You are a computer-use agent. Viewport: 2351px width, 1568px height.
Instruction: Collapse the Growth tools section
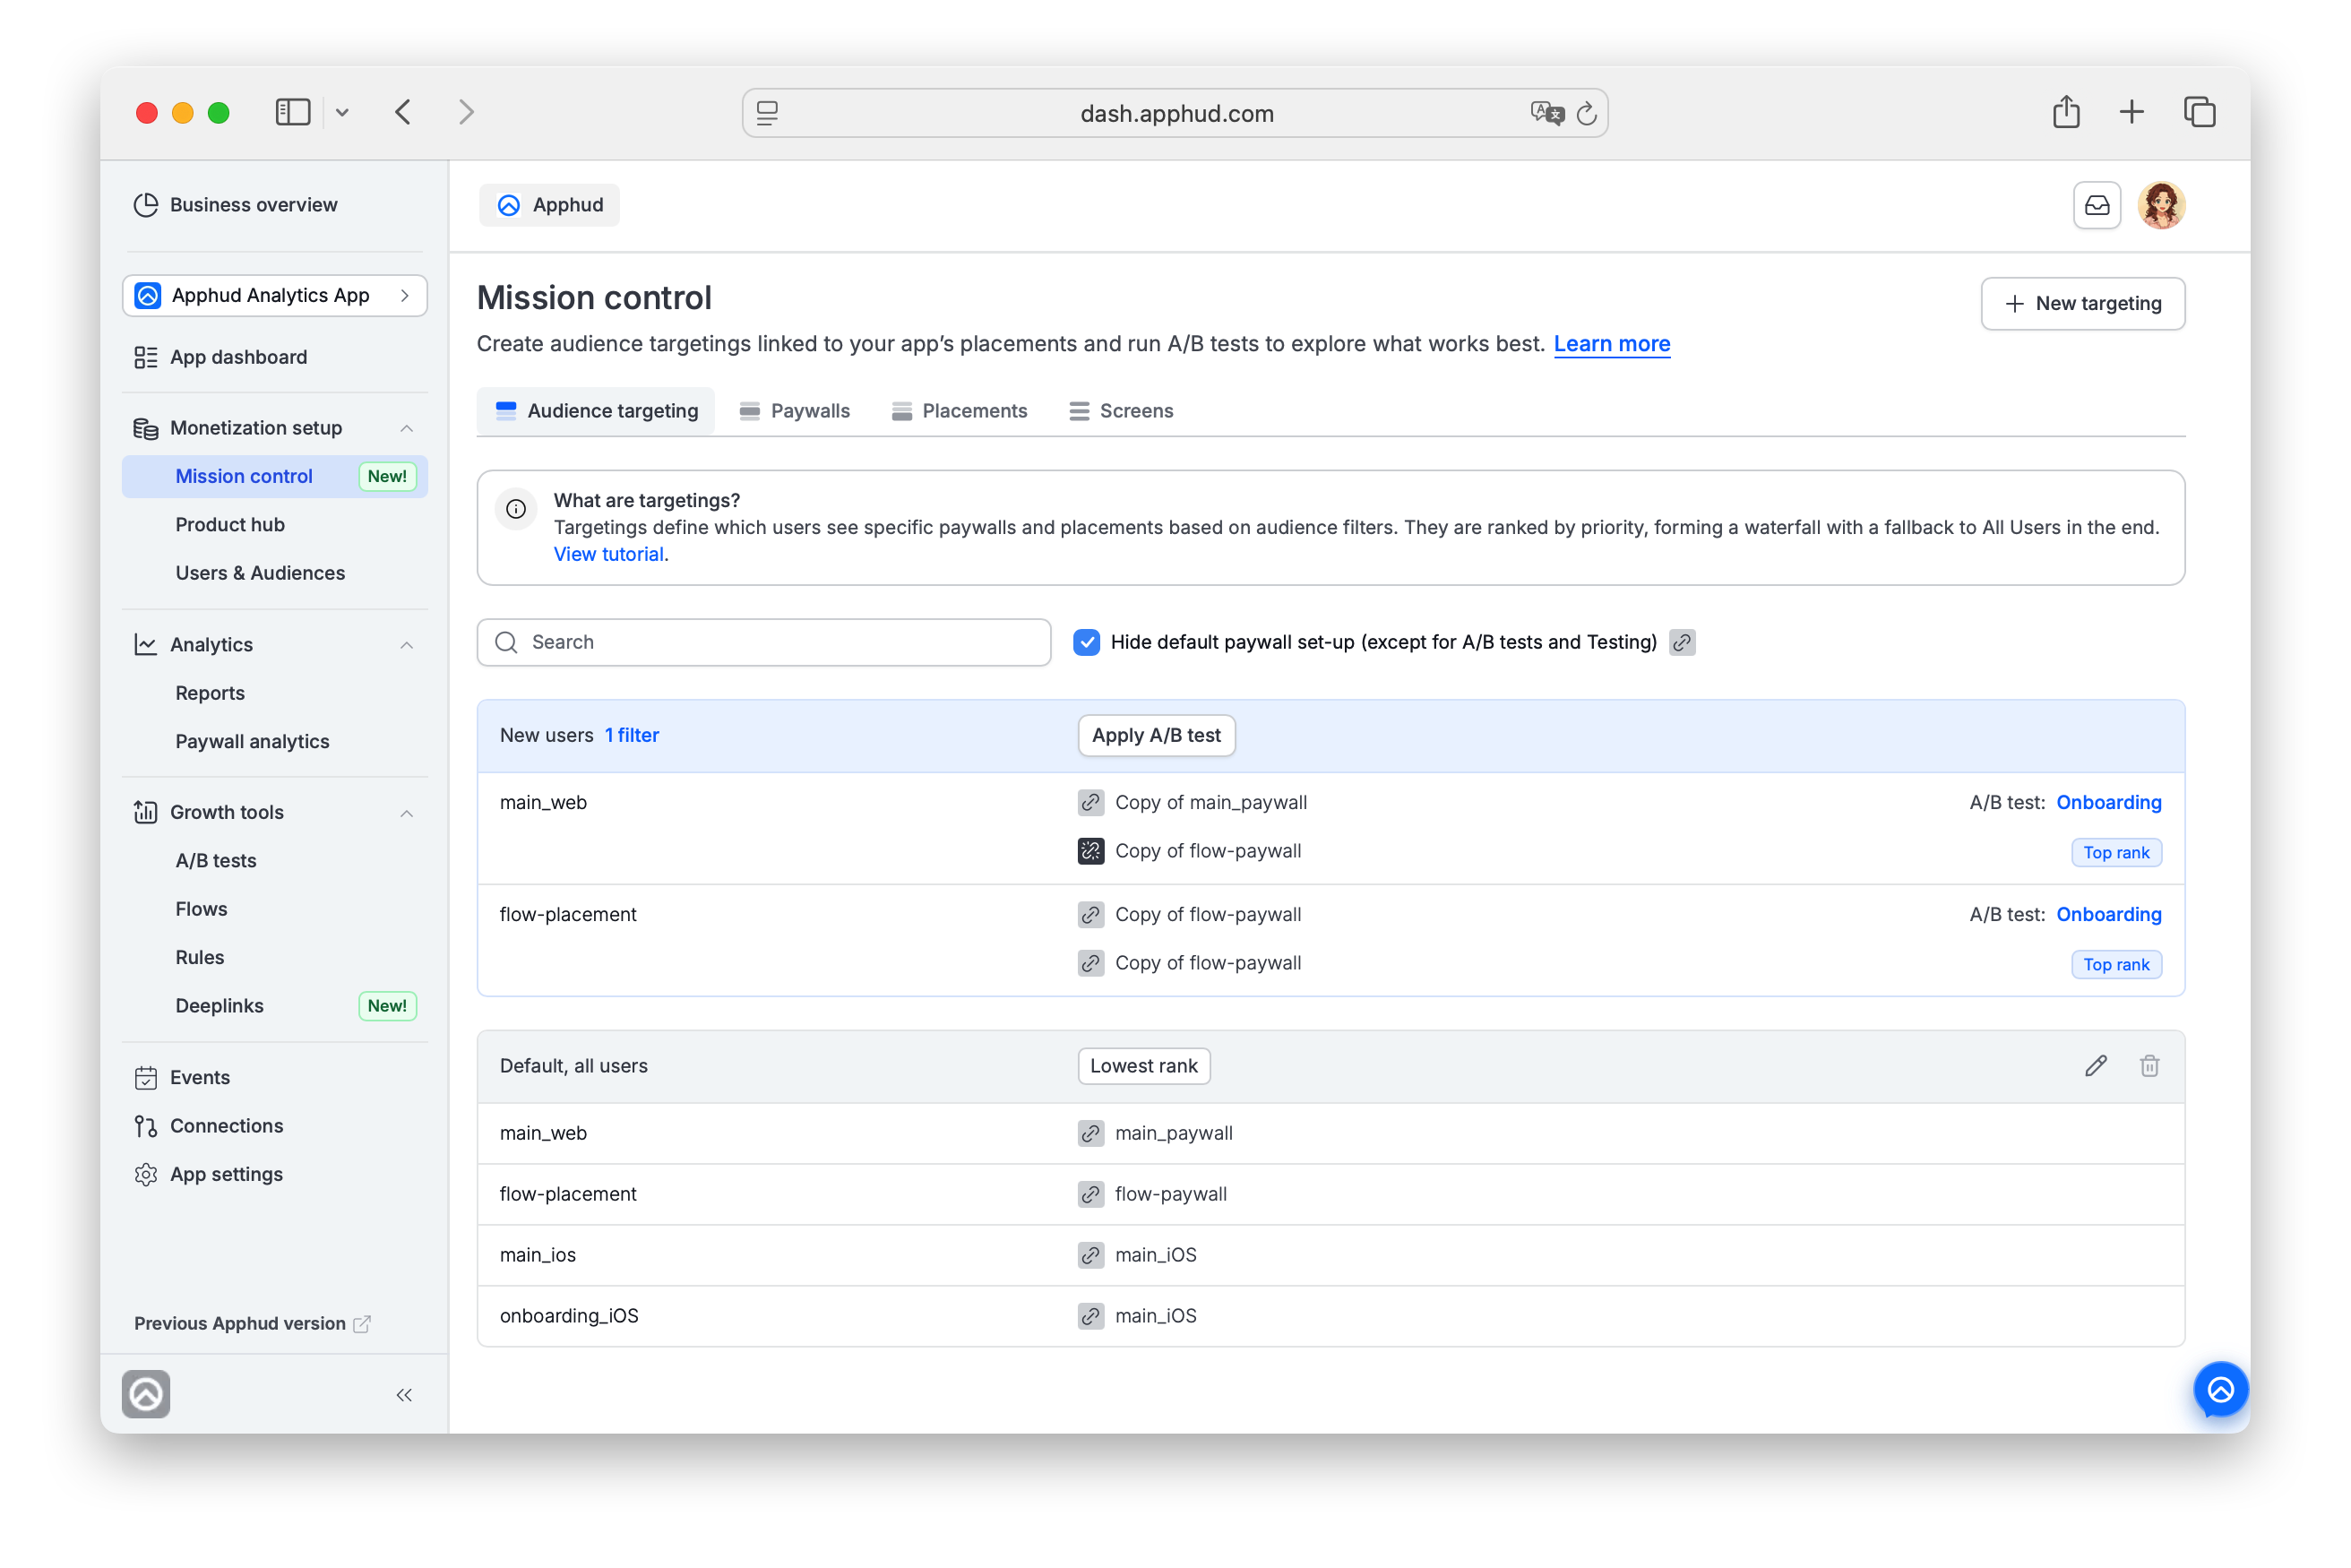tap(406, 813)
